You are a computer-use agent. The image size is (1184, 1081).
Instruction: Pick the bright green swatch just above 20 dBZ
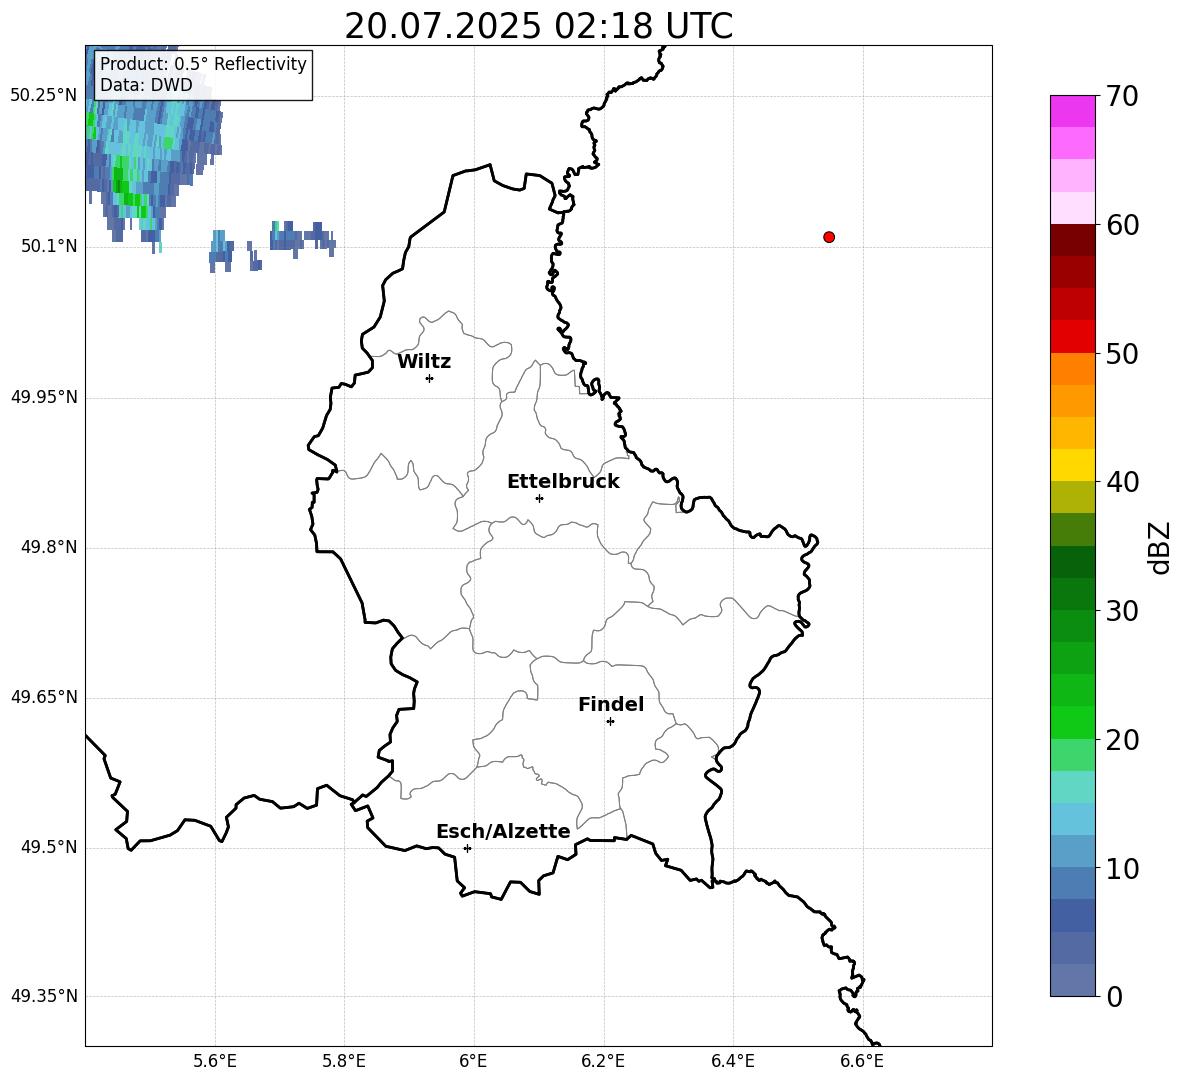pos(1072,722)
